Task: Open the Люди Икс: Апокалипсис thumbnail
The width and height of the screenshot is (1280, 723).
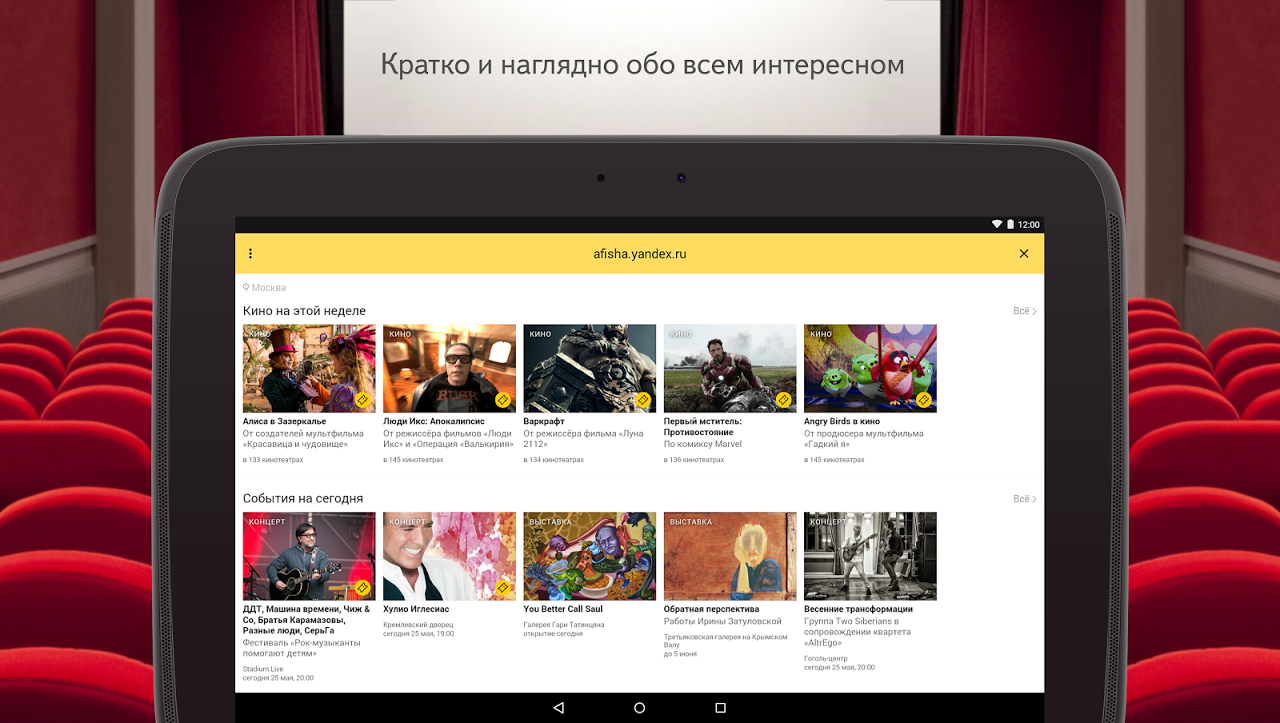Action: point(450,368)
